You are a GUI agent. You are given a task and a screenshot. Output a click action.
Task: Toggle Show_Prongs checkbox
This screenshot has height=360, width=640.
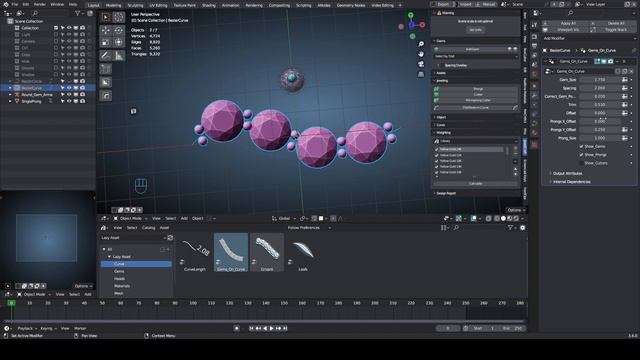pyautogui.click(x=581, y=155)
